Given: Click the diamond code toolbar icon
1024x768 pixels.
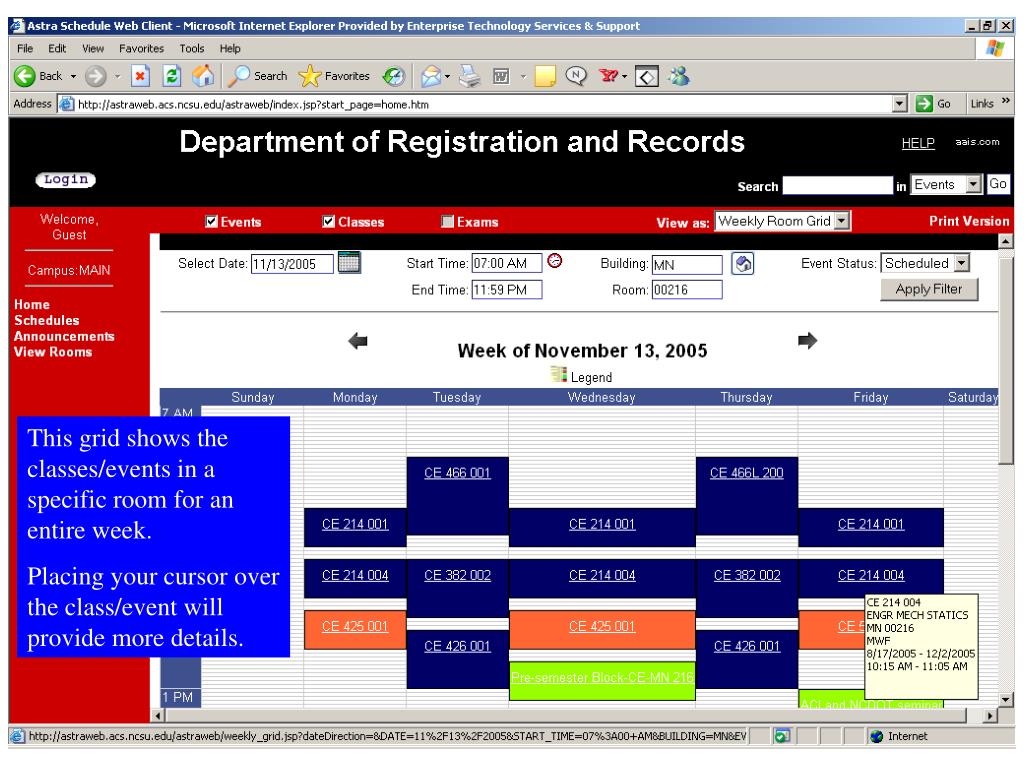Looking at the screenshot, I should point(647,77).
